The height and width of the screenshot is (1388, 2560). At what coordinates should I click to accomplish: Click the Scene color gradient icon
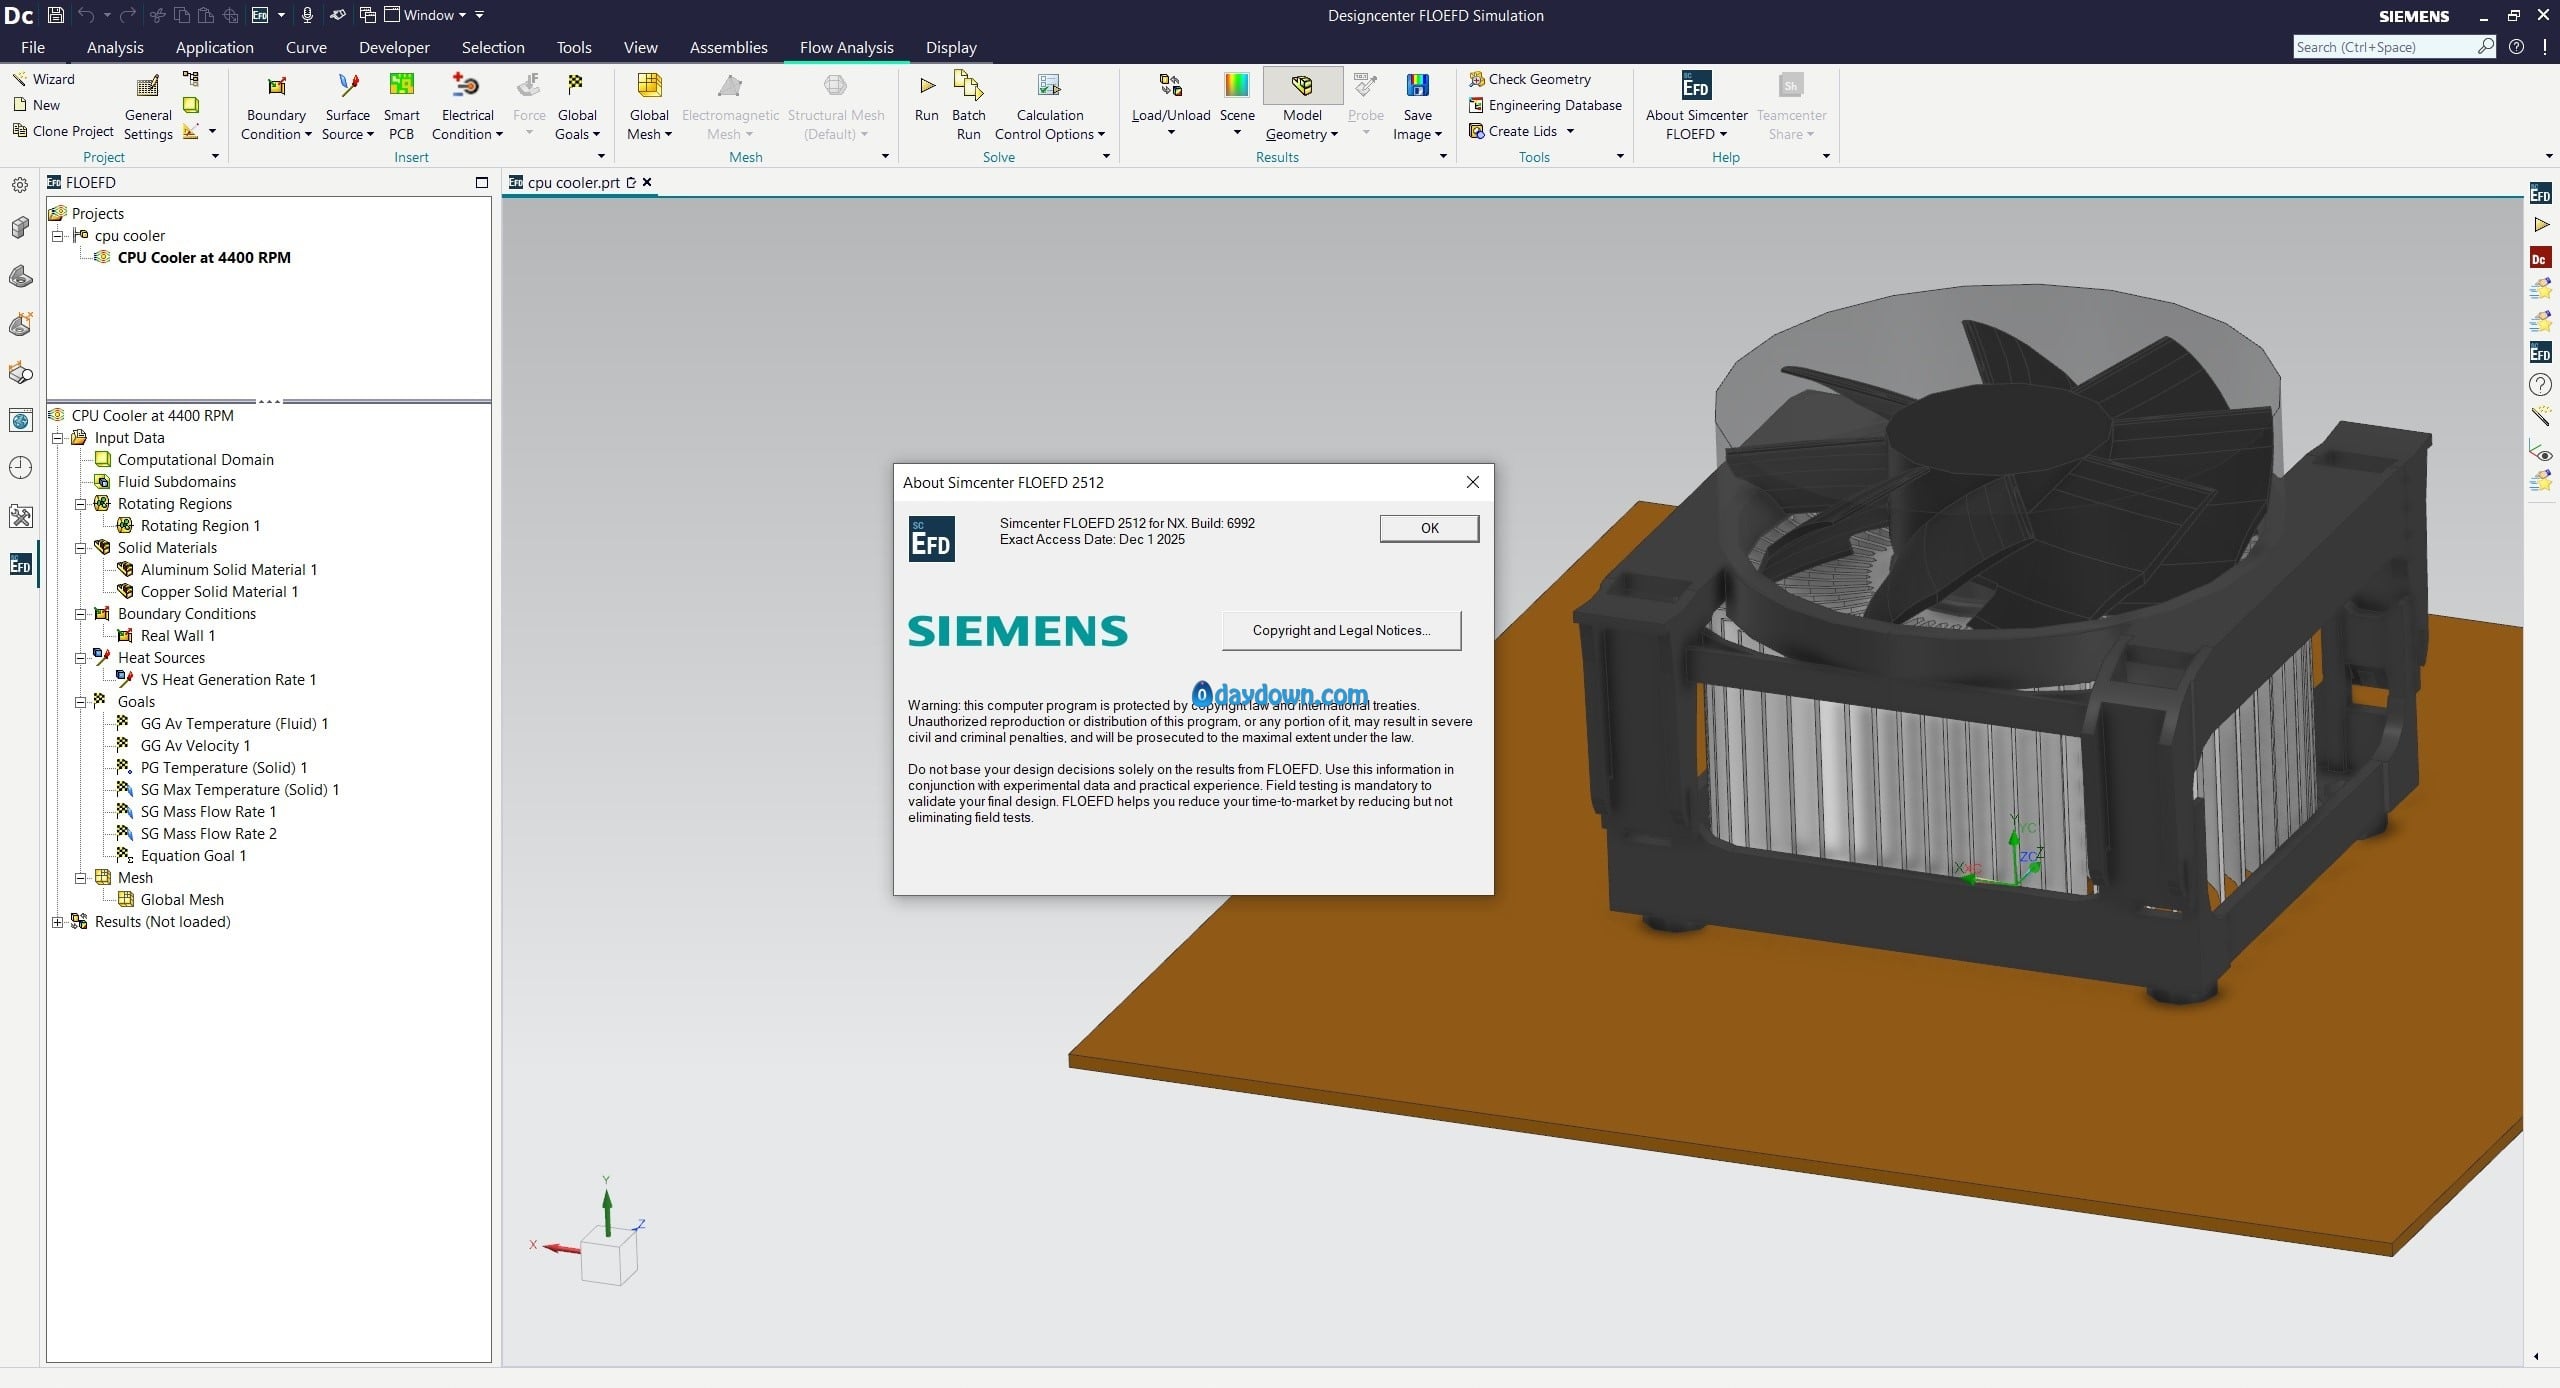click(1236, 87)
